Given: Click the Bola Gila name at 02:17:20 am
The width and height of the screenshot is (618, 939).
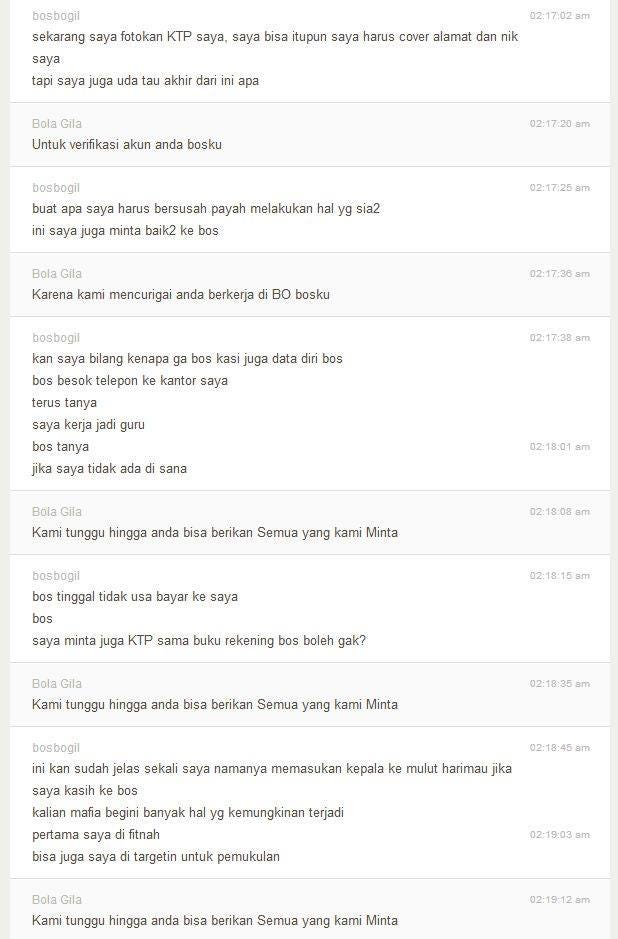Looking at the screenshot, I should pyautogui.click(x=57, y=124).
